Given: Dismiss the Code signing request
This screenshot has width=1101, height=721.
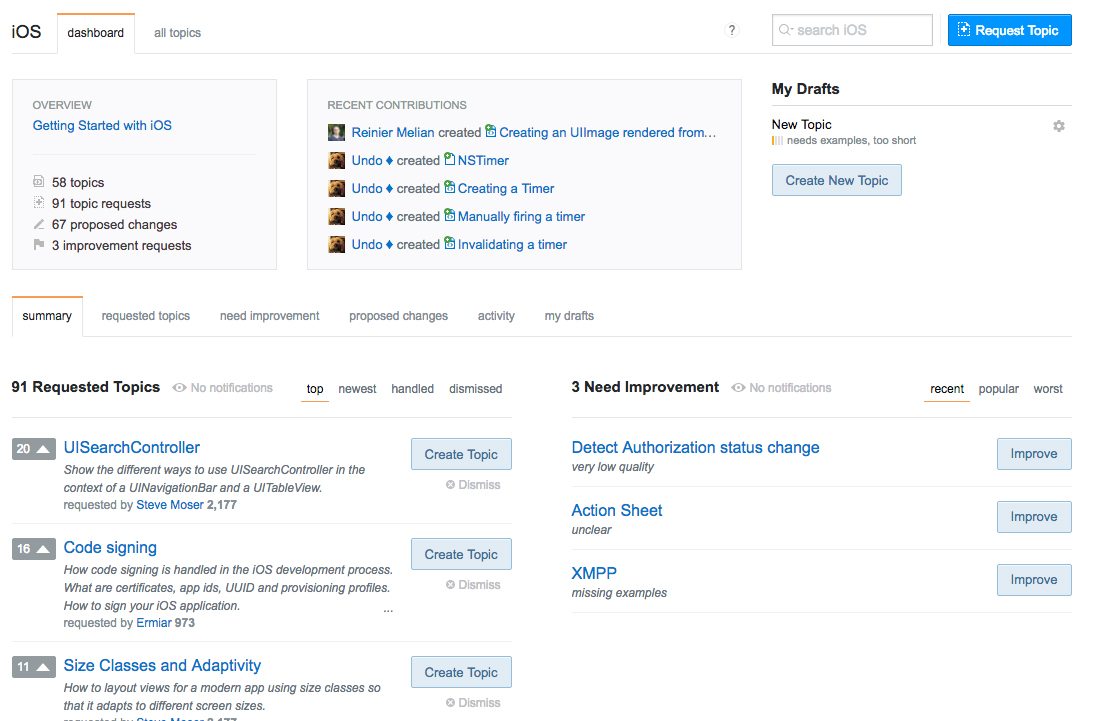Looking at the screenshot, I should click(473, 585).
